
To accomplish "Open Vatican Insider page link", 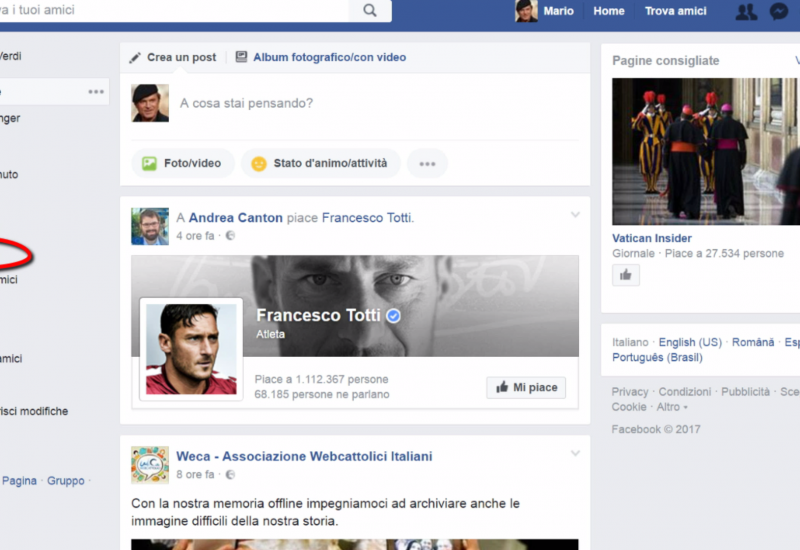I will click(652, 238).
